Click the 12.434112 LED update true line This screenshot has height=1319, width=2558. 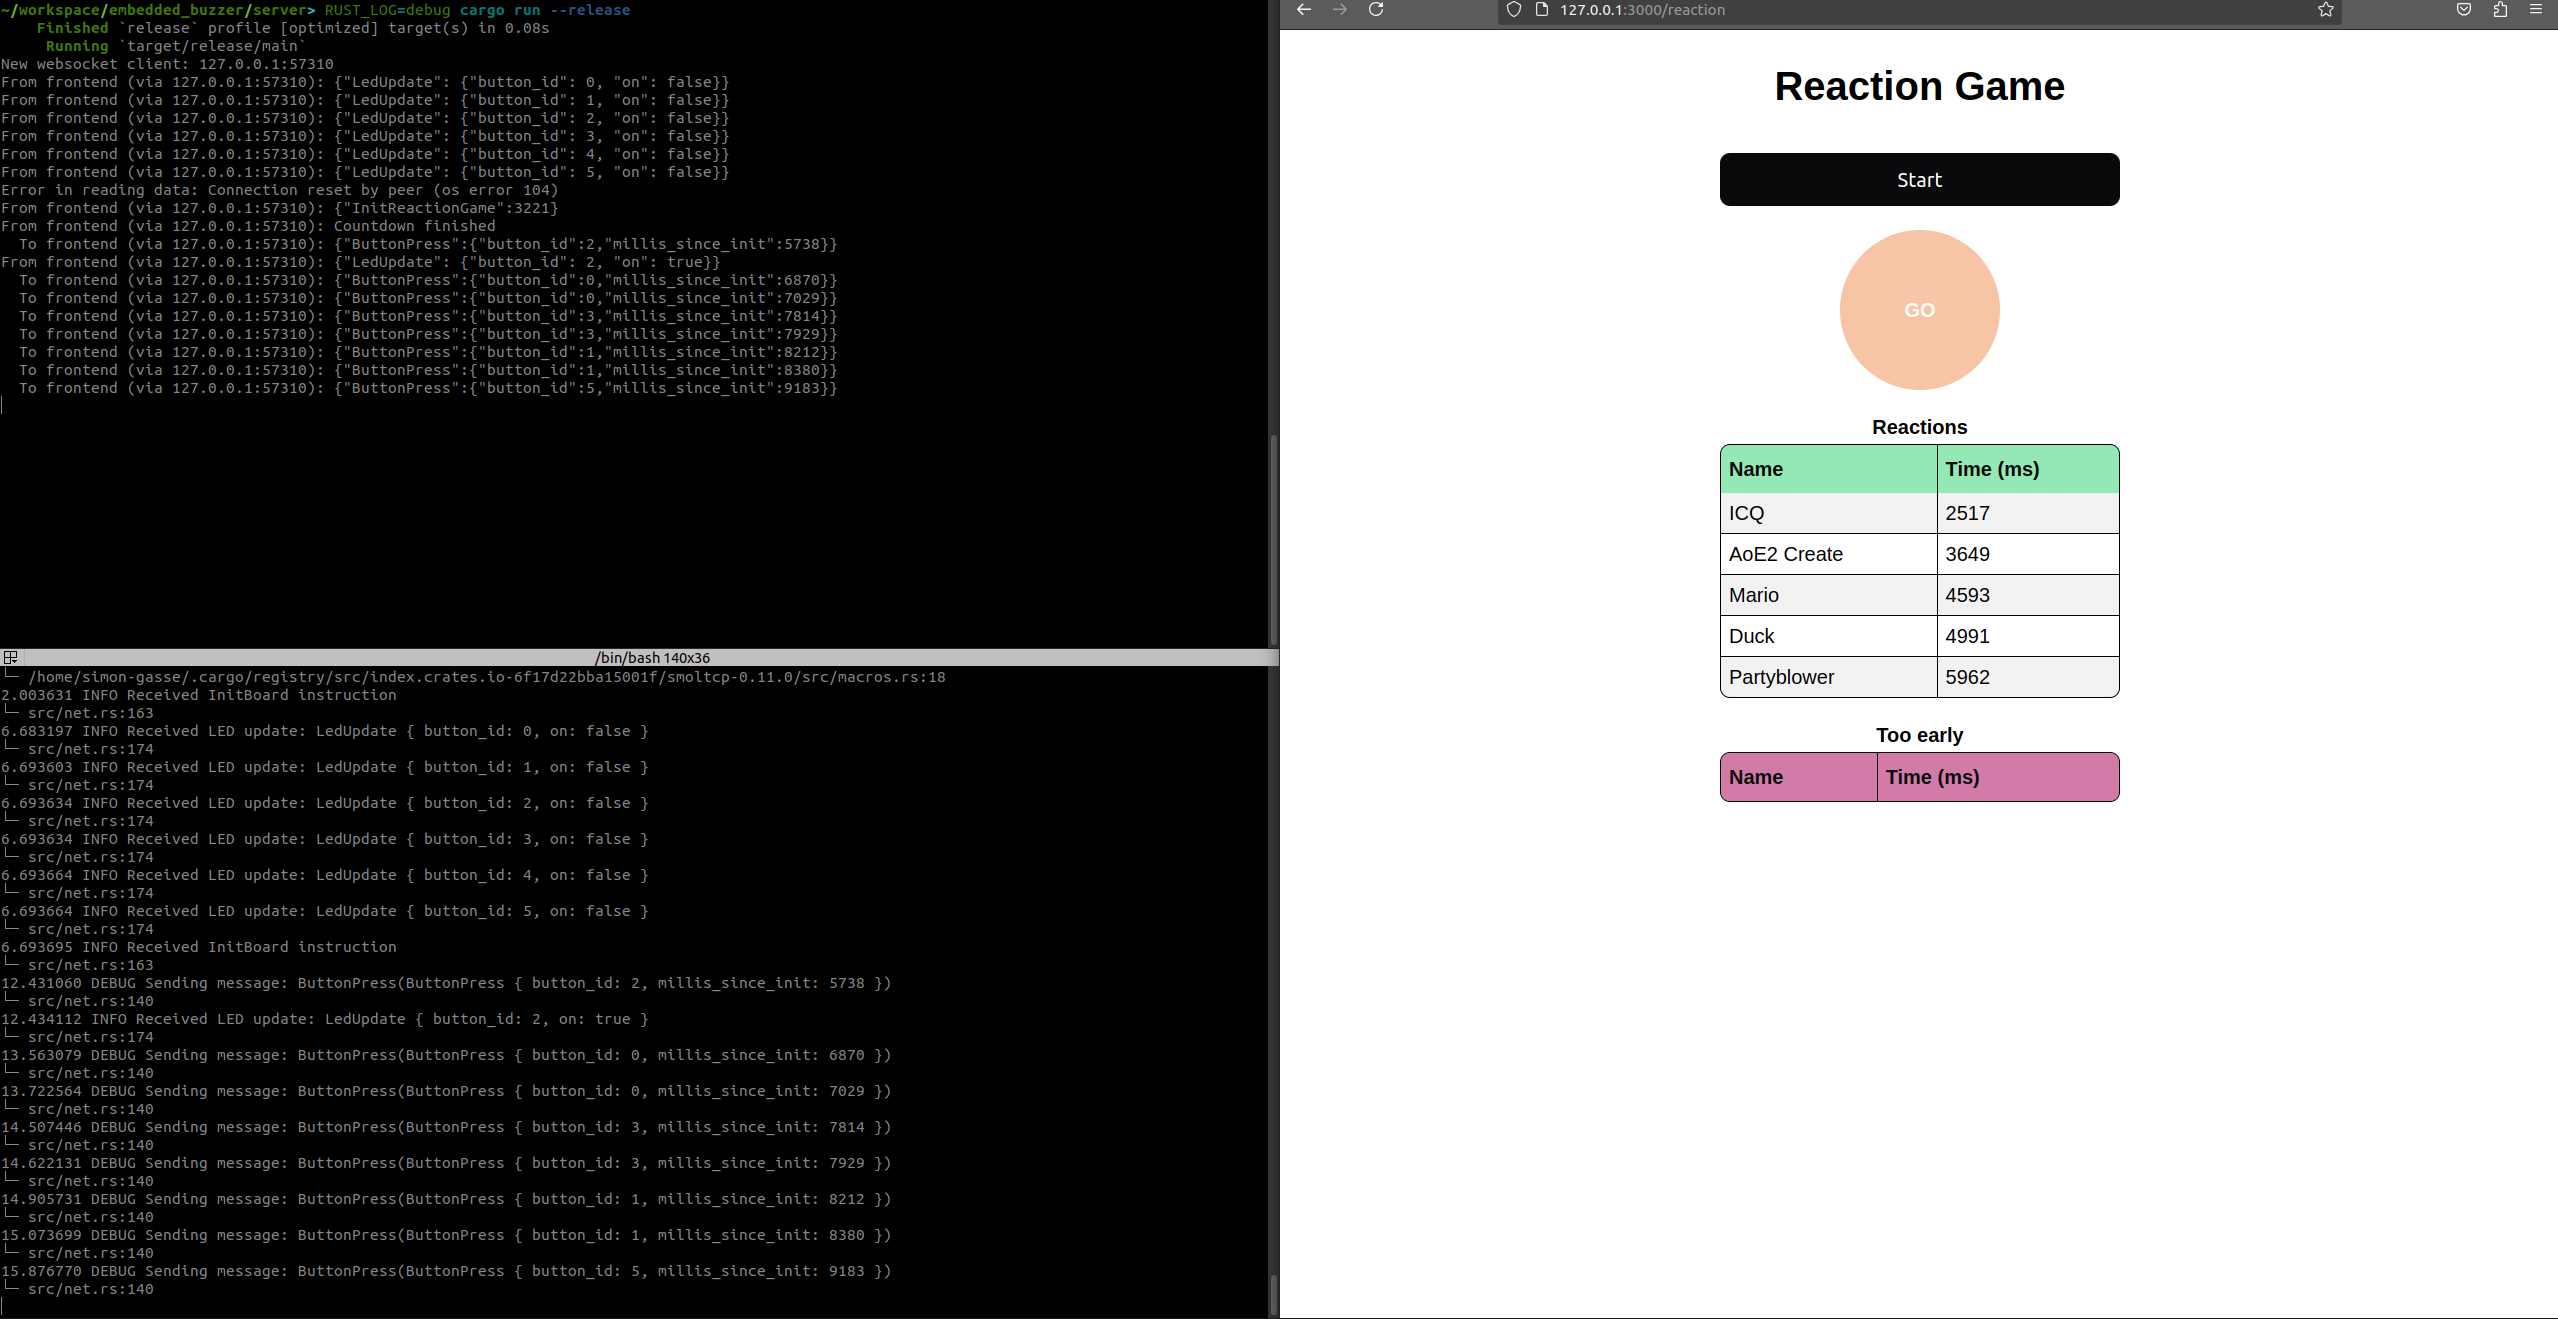click(x=325, y=1019)
